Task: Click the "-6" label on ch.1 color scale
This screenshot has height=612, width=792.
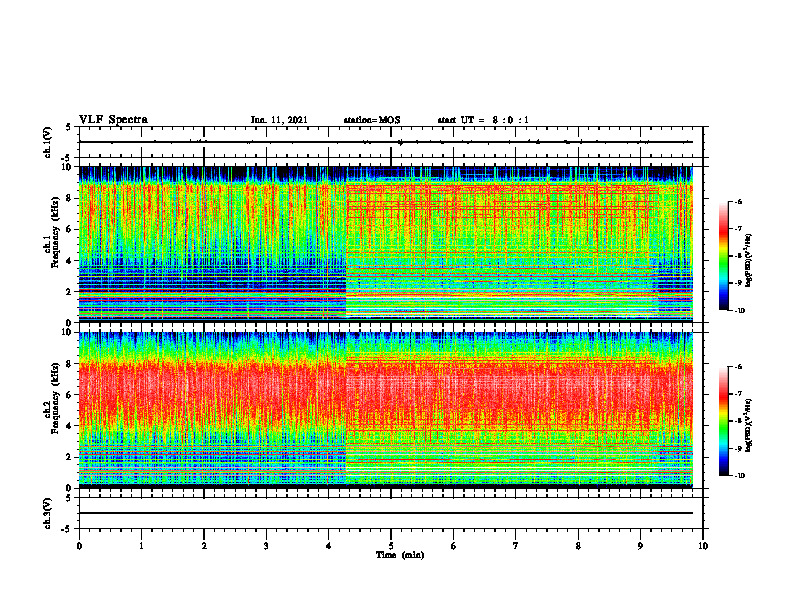Action: pyautogui.click(x=738, y=201)
